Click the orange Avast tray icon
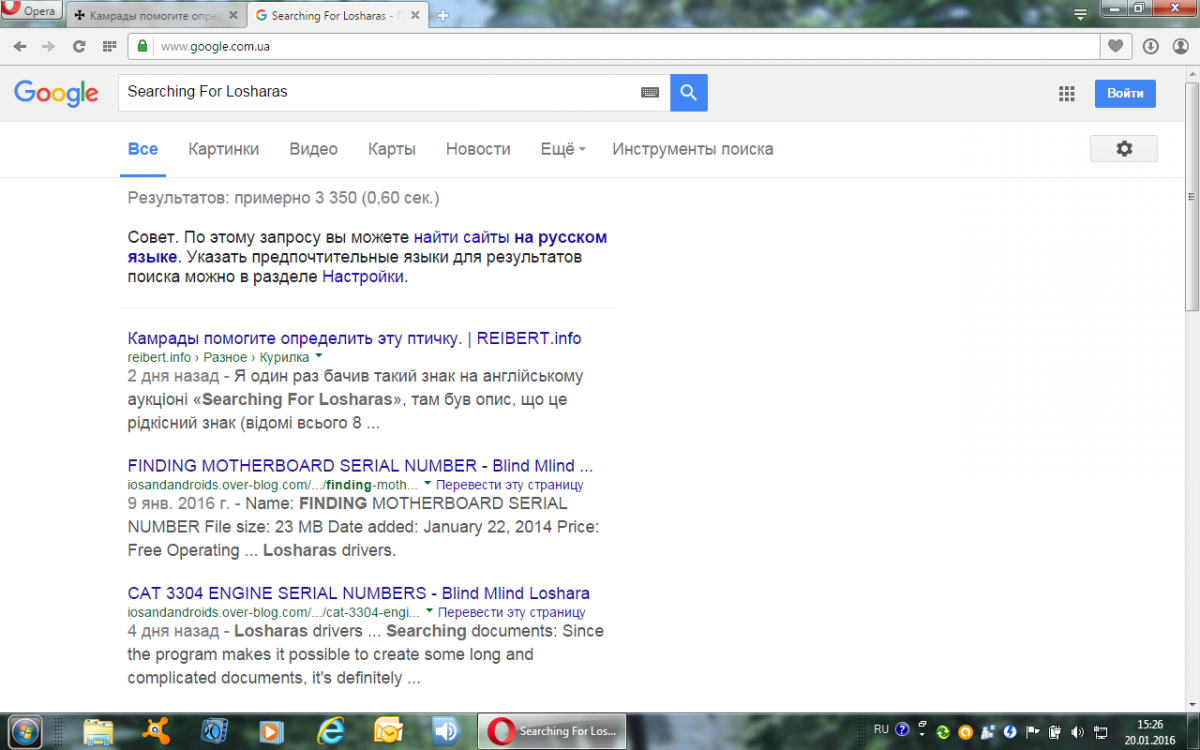This screenshot has height=750, width=1200. pos(965,731)
